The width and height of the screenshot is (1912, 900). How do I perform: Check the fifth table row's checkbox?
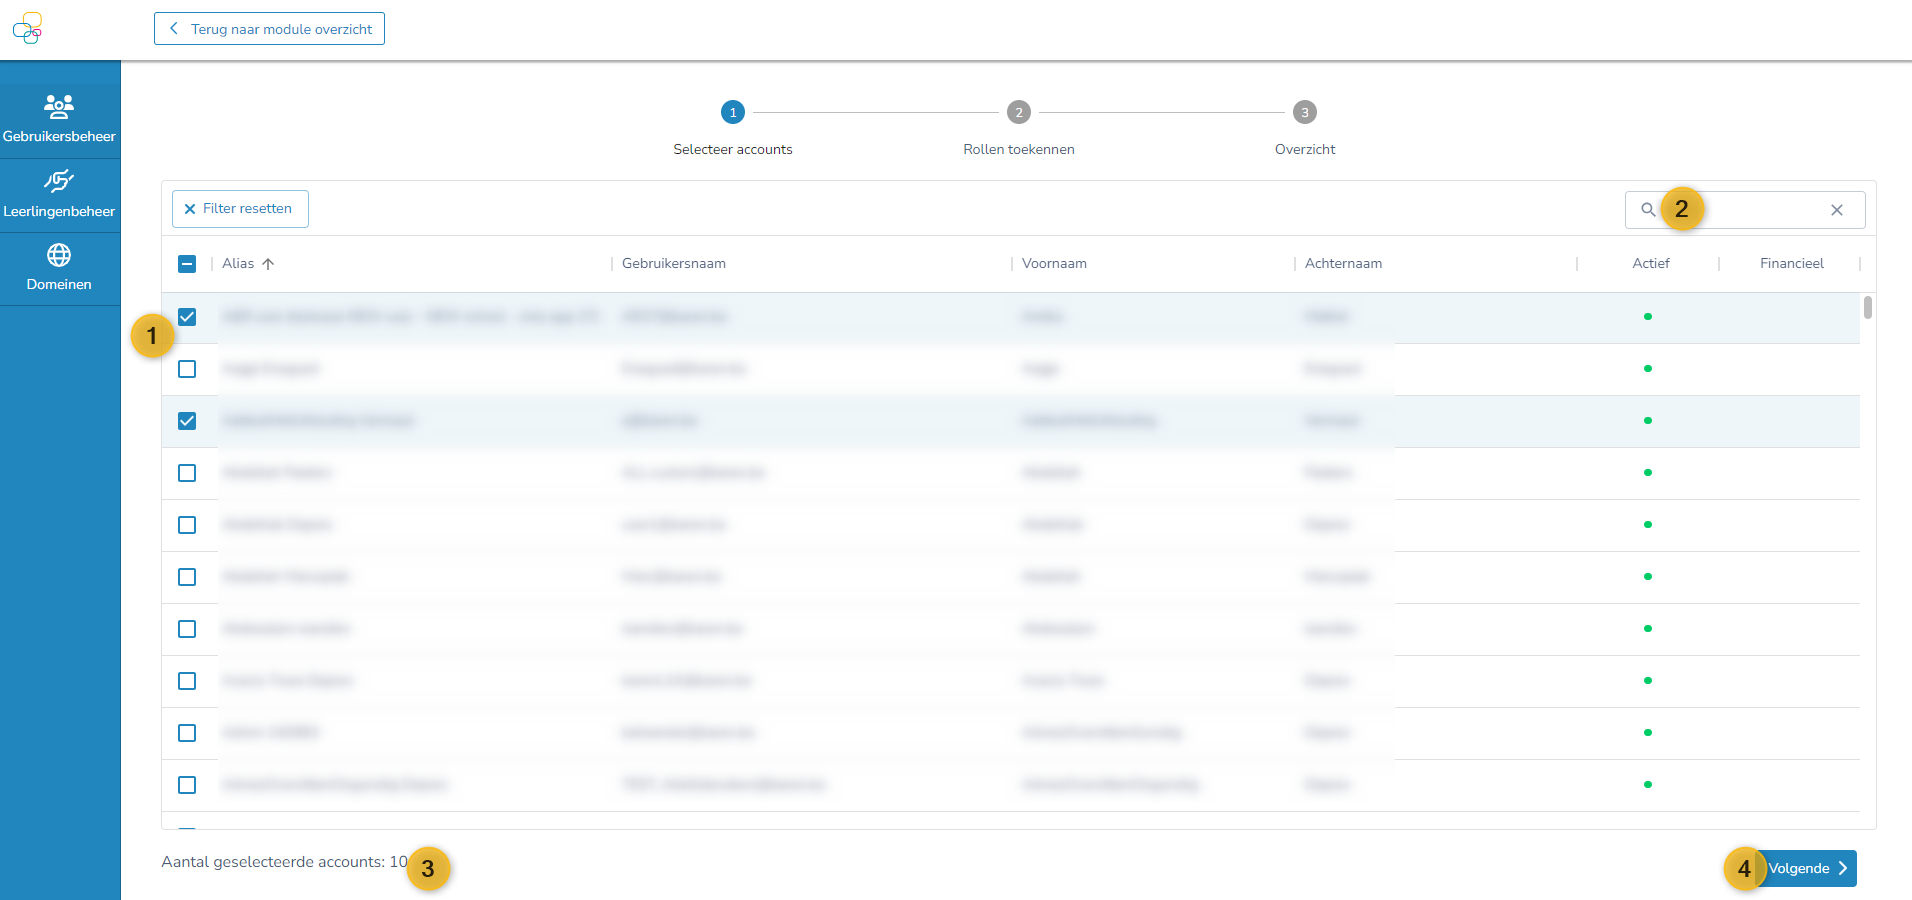[x=187, y=525]
